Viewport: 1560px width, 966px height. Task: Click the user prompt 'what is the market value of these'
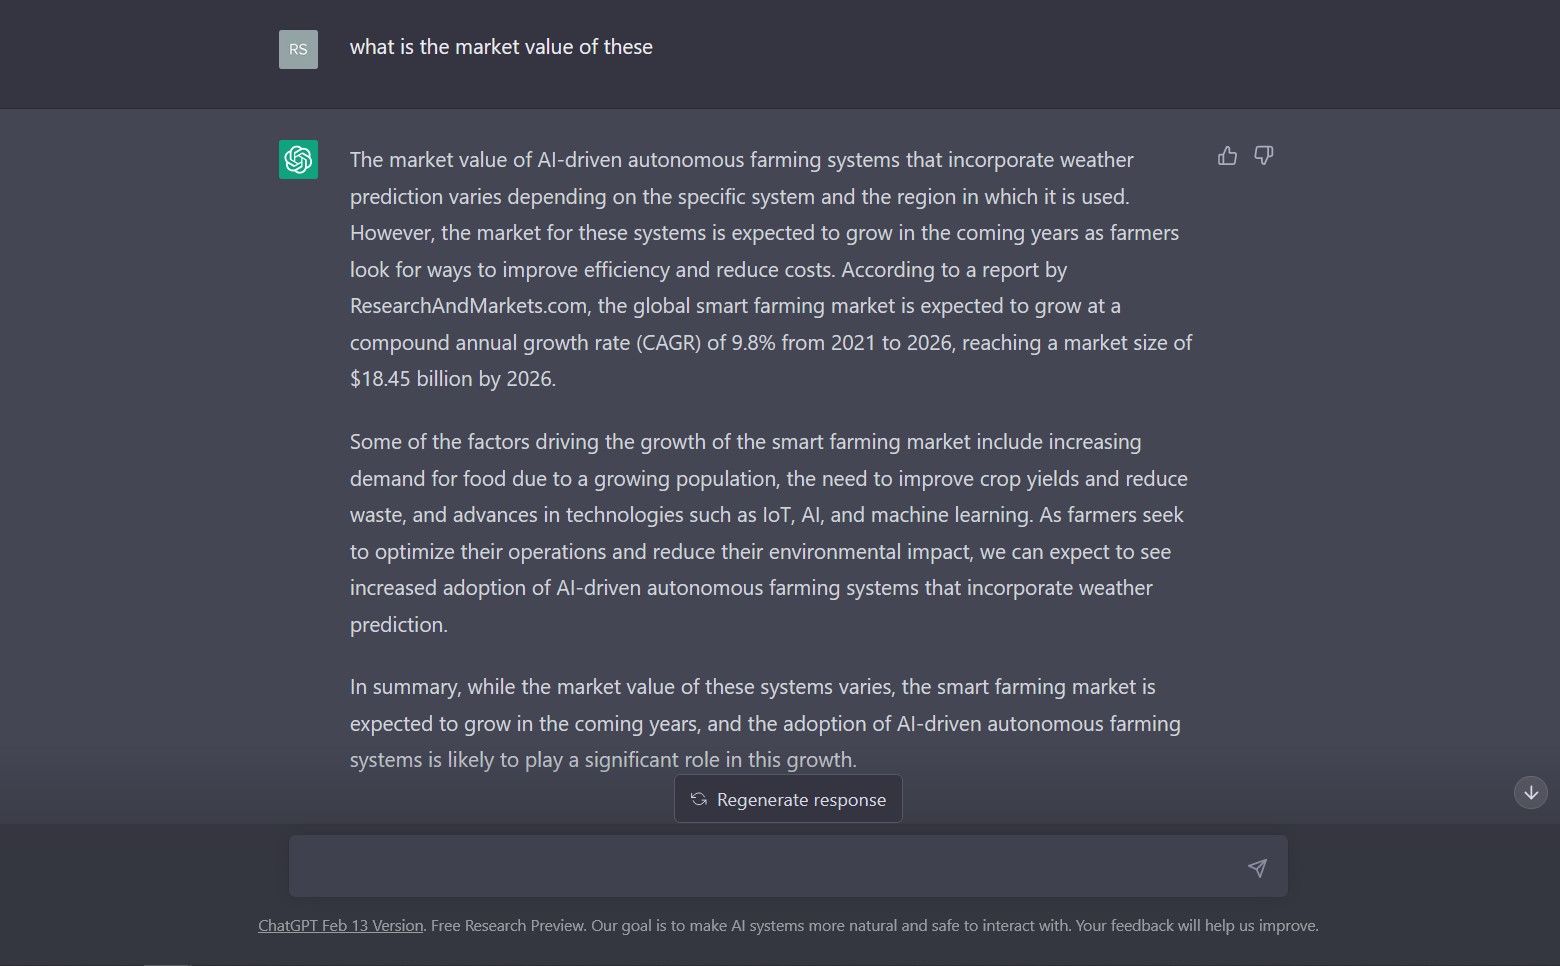501,47
